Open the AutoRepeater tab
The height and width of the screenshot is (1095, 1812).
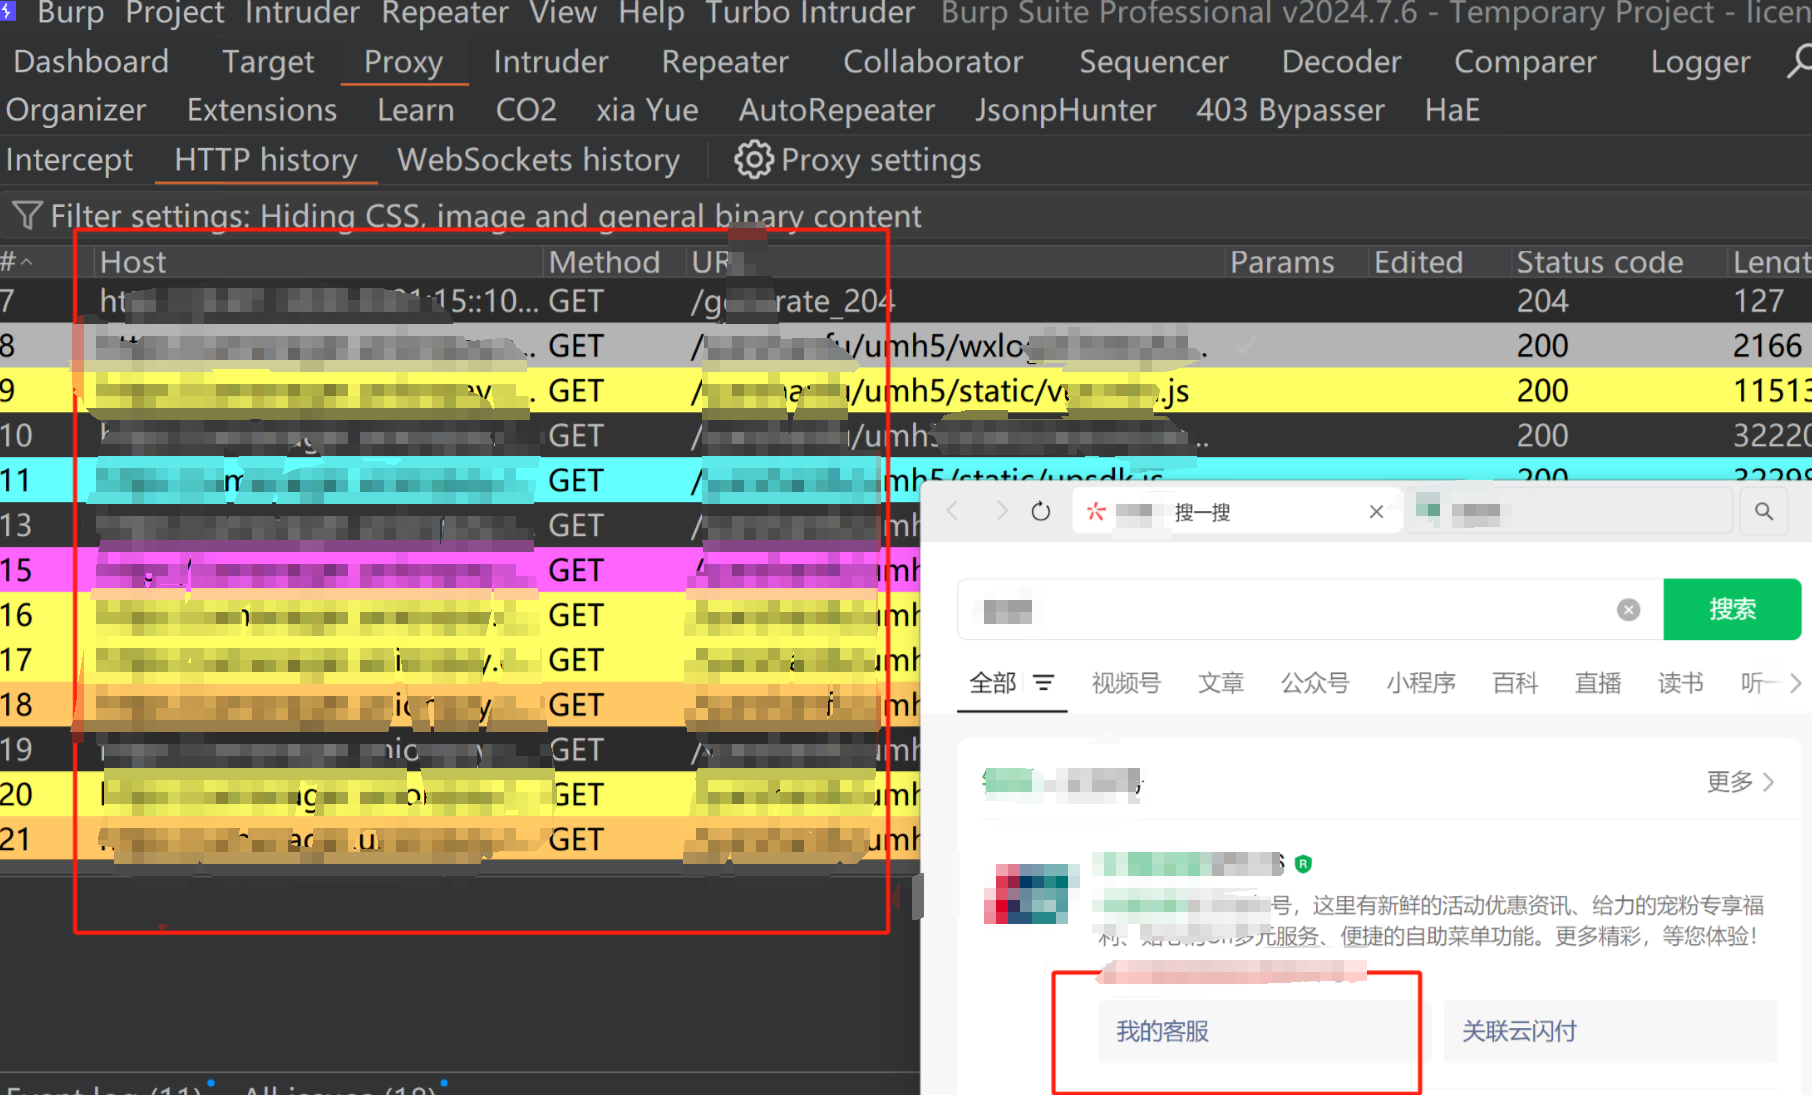tap(837, 110)
